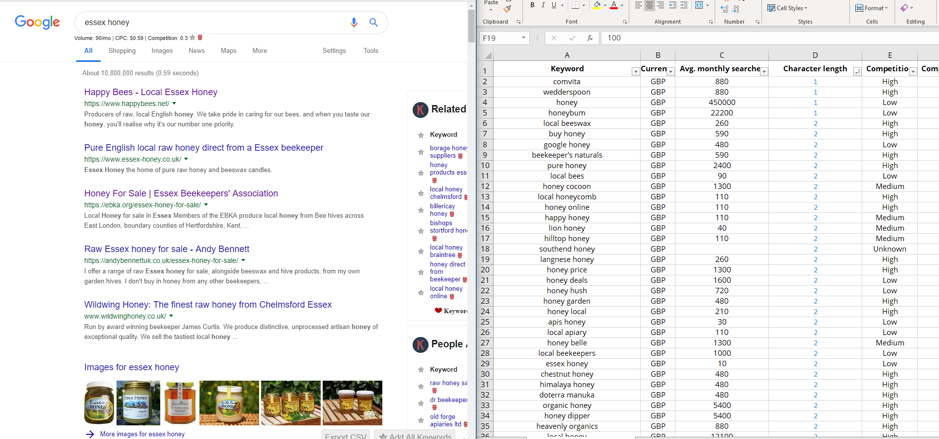Switch to Google Images tab
The width and height of the screenshot is (939, 439).
click(162, 51)
